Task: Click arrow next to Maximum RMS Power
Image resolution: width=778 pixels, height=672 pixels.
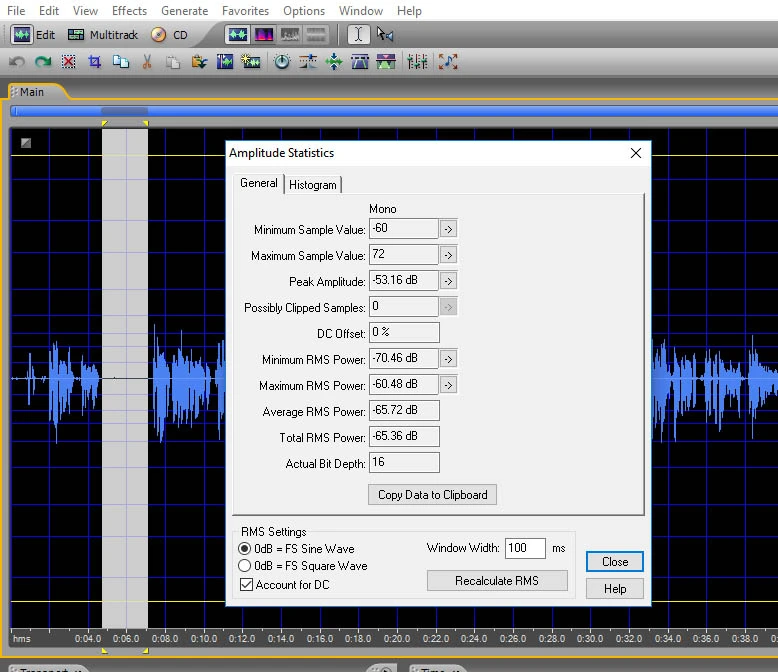Action: coord(449,385)
